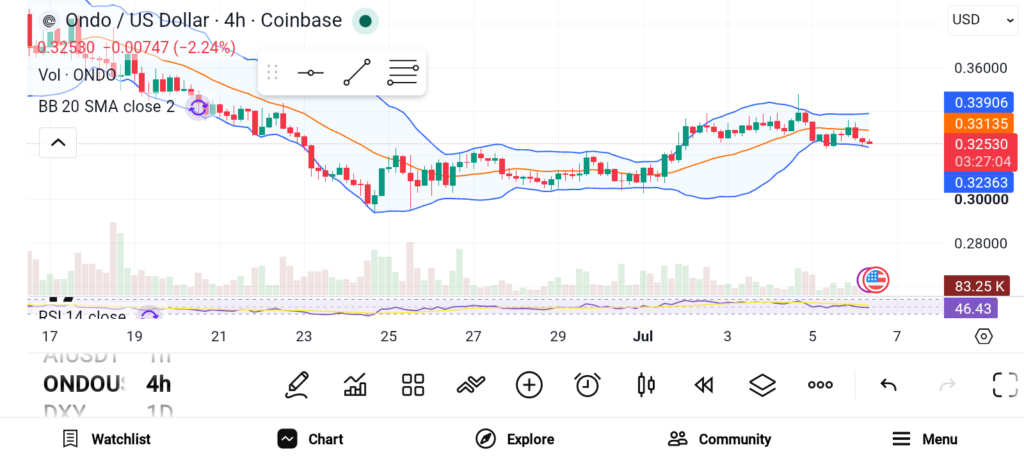Viewport: 1024px width, 461px height.
Task: Open time axis settings hexagon icon
Action: click(984, 337)
